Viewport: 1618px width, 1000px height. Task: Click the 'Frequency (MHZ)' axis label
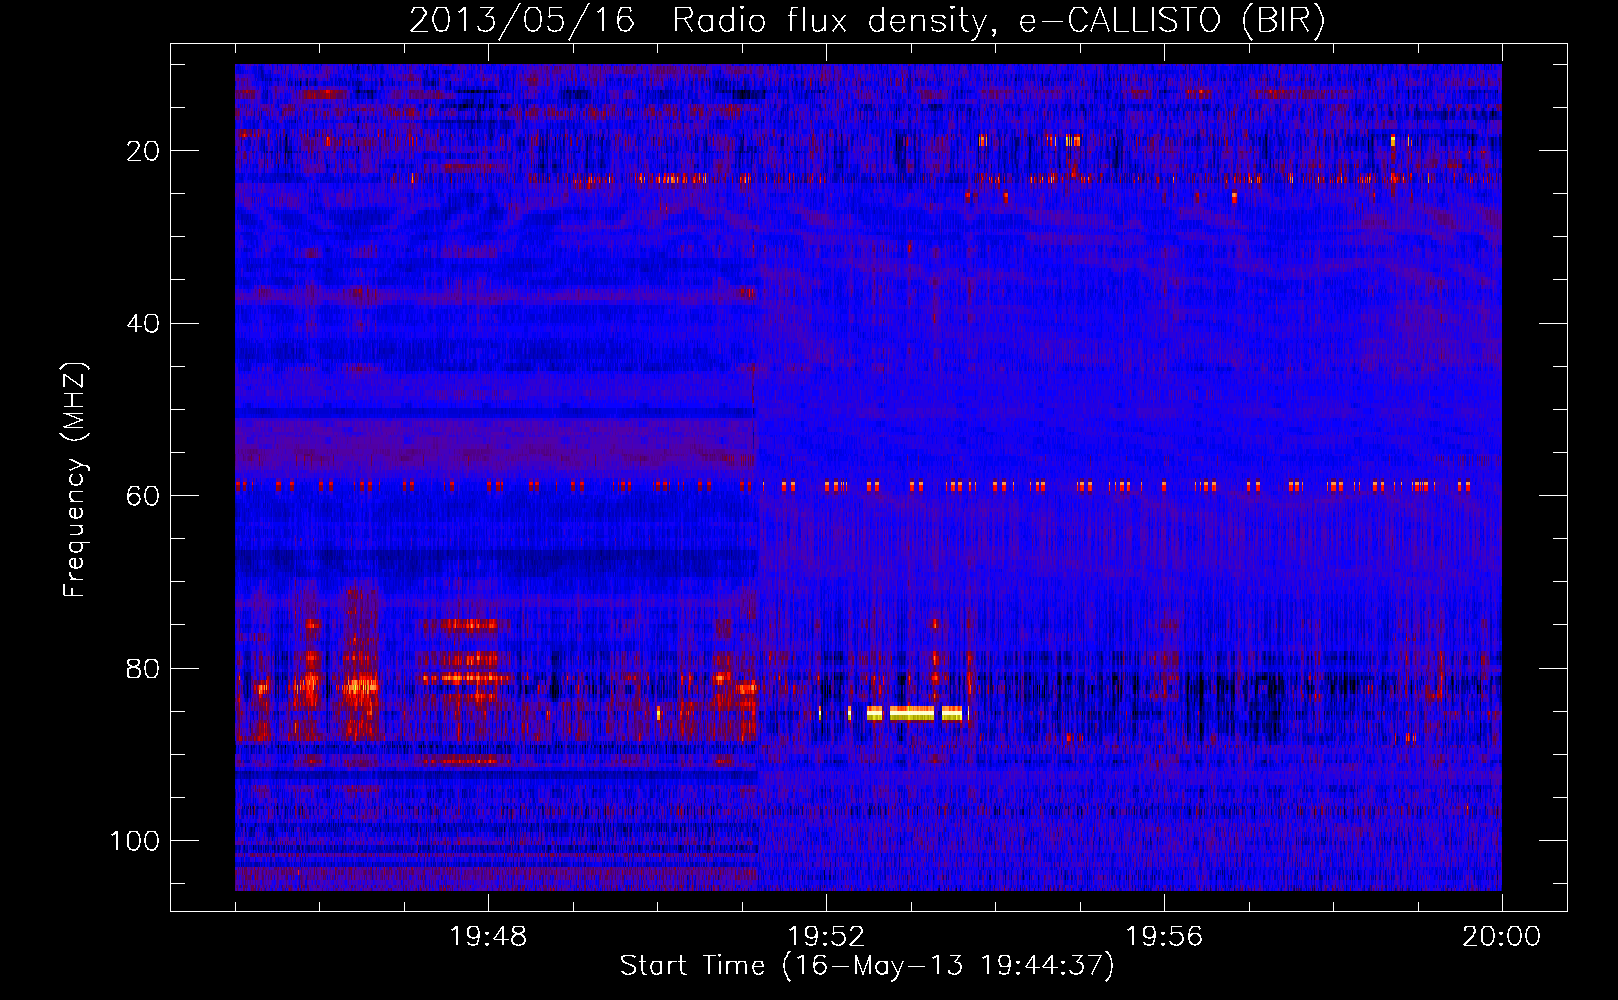tap(75, 479)
